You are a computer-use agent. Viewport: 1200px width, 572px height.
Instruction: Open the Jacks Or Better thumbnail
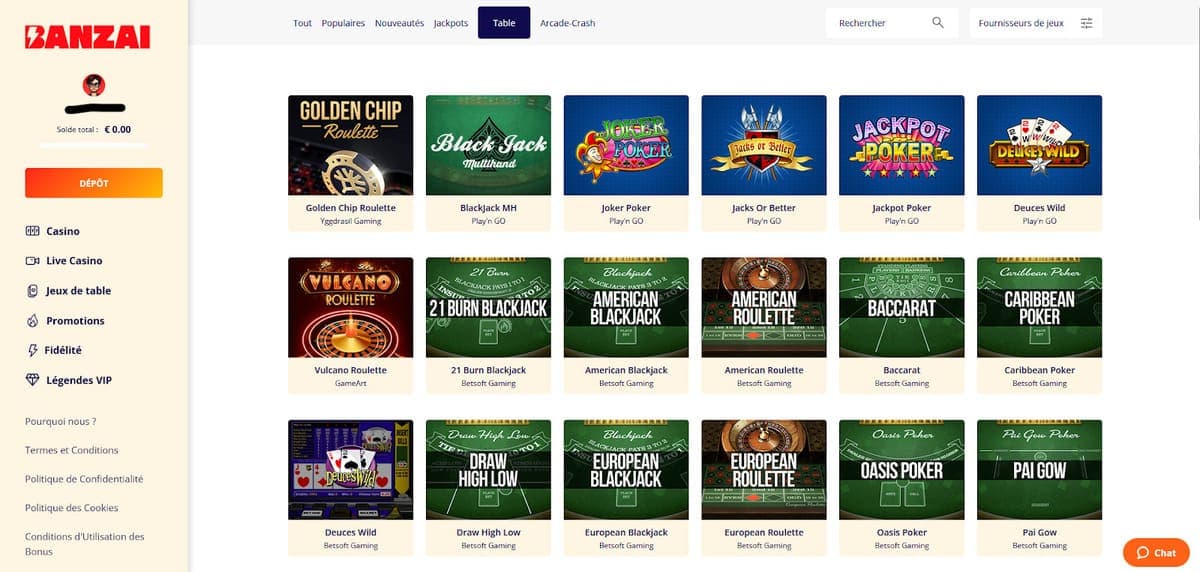click(764, 145)
